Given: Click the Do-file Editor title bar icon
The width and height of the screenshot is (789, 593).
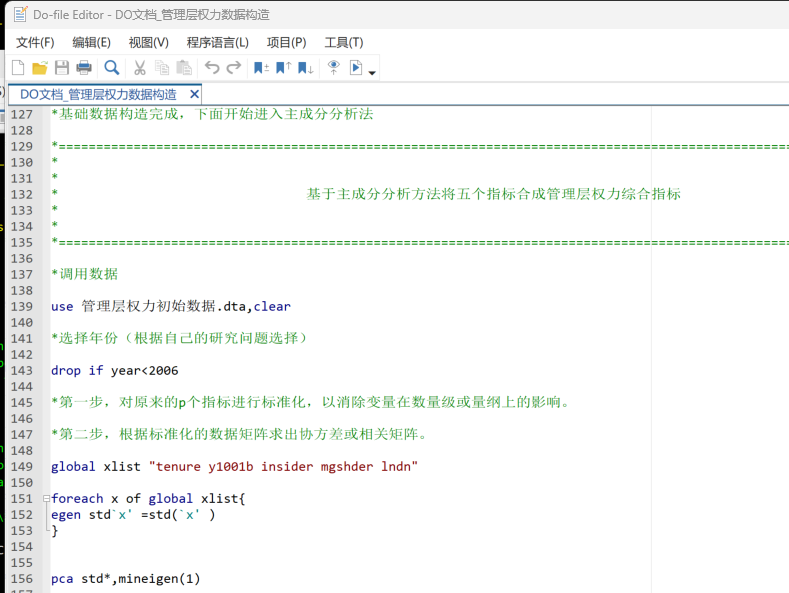Looking at the screenshot, I should coord(21,14).
